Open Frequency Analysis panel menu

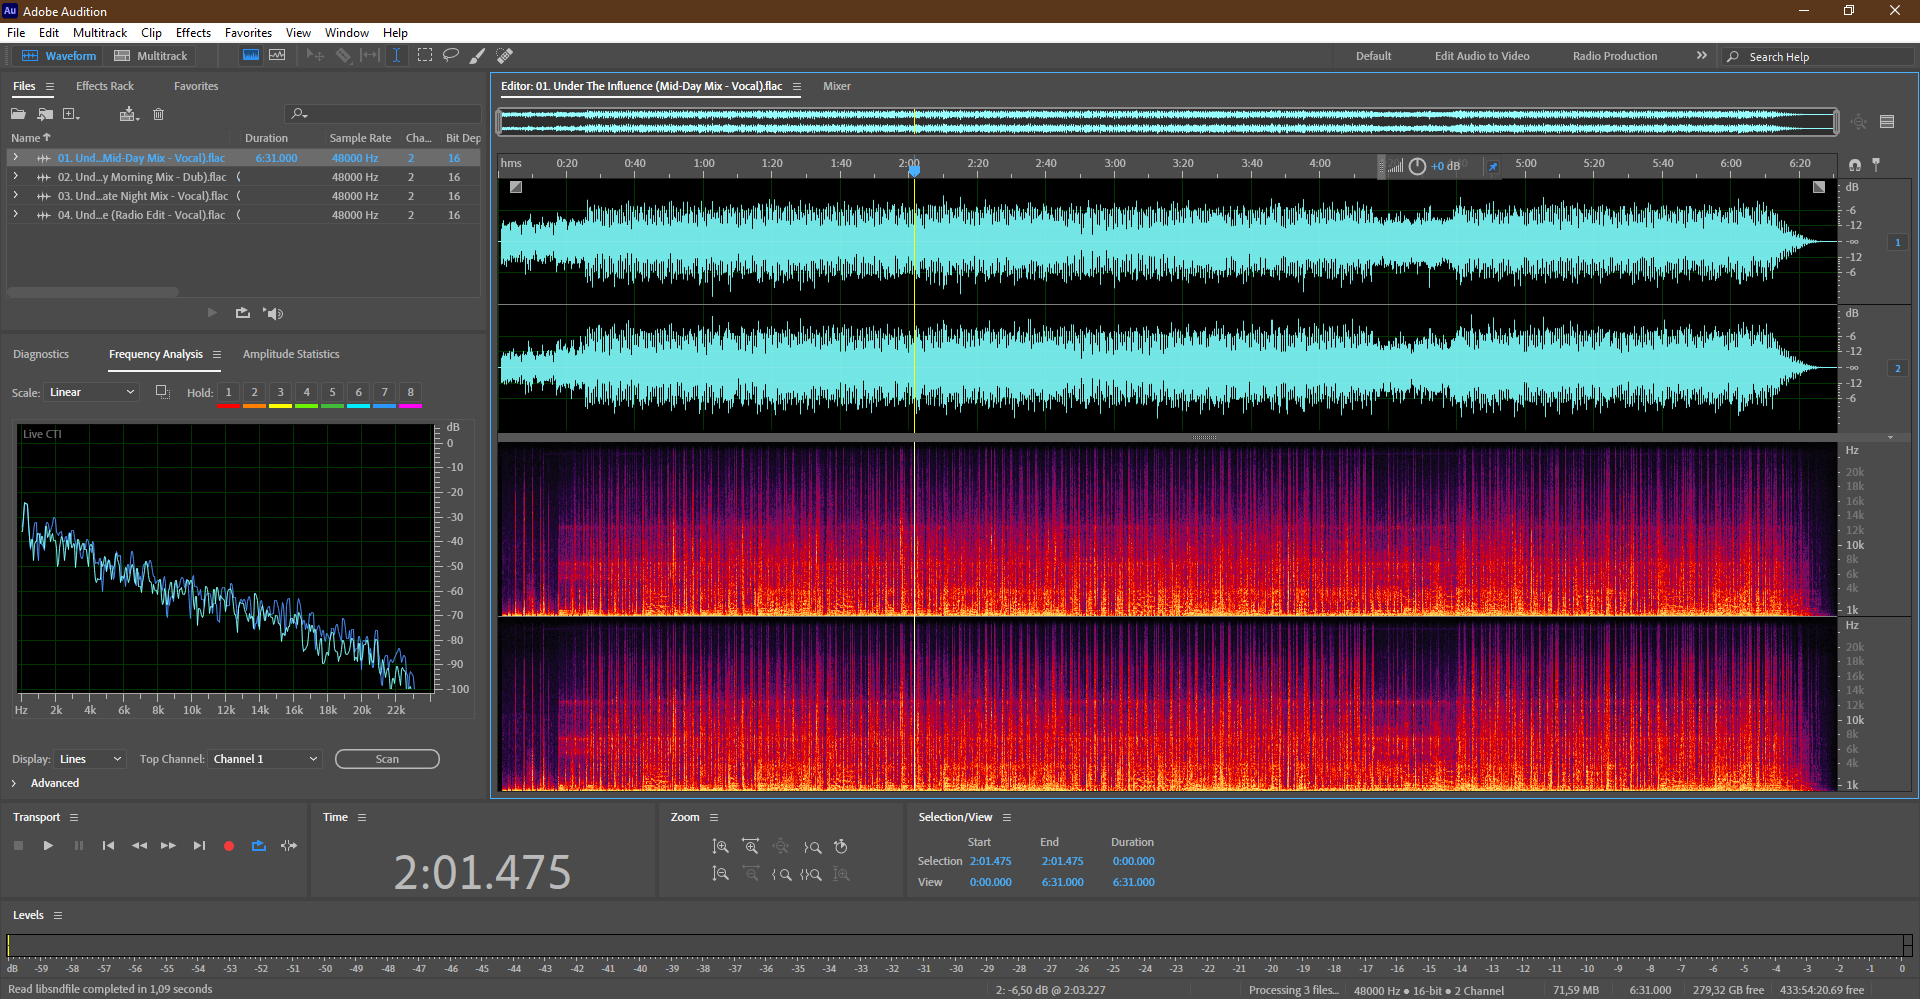tap(217, 354)
